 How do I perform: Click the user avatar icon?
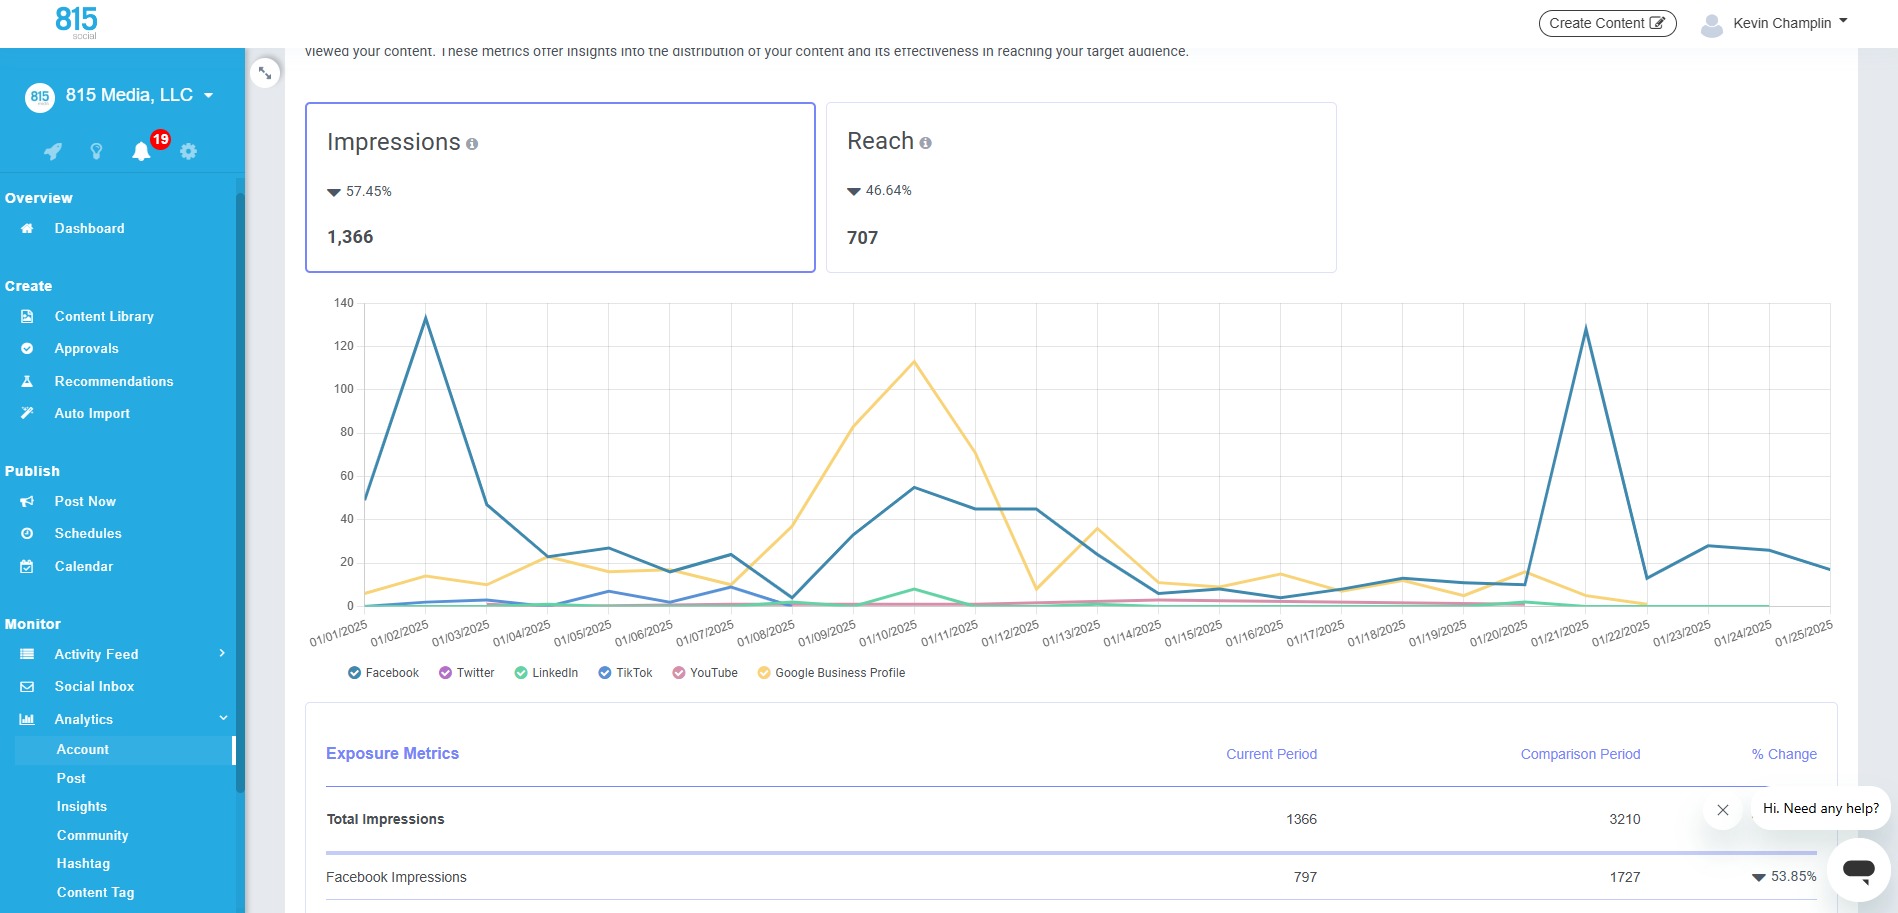[x=1712, y=24]
